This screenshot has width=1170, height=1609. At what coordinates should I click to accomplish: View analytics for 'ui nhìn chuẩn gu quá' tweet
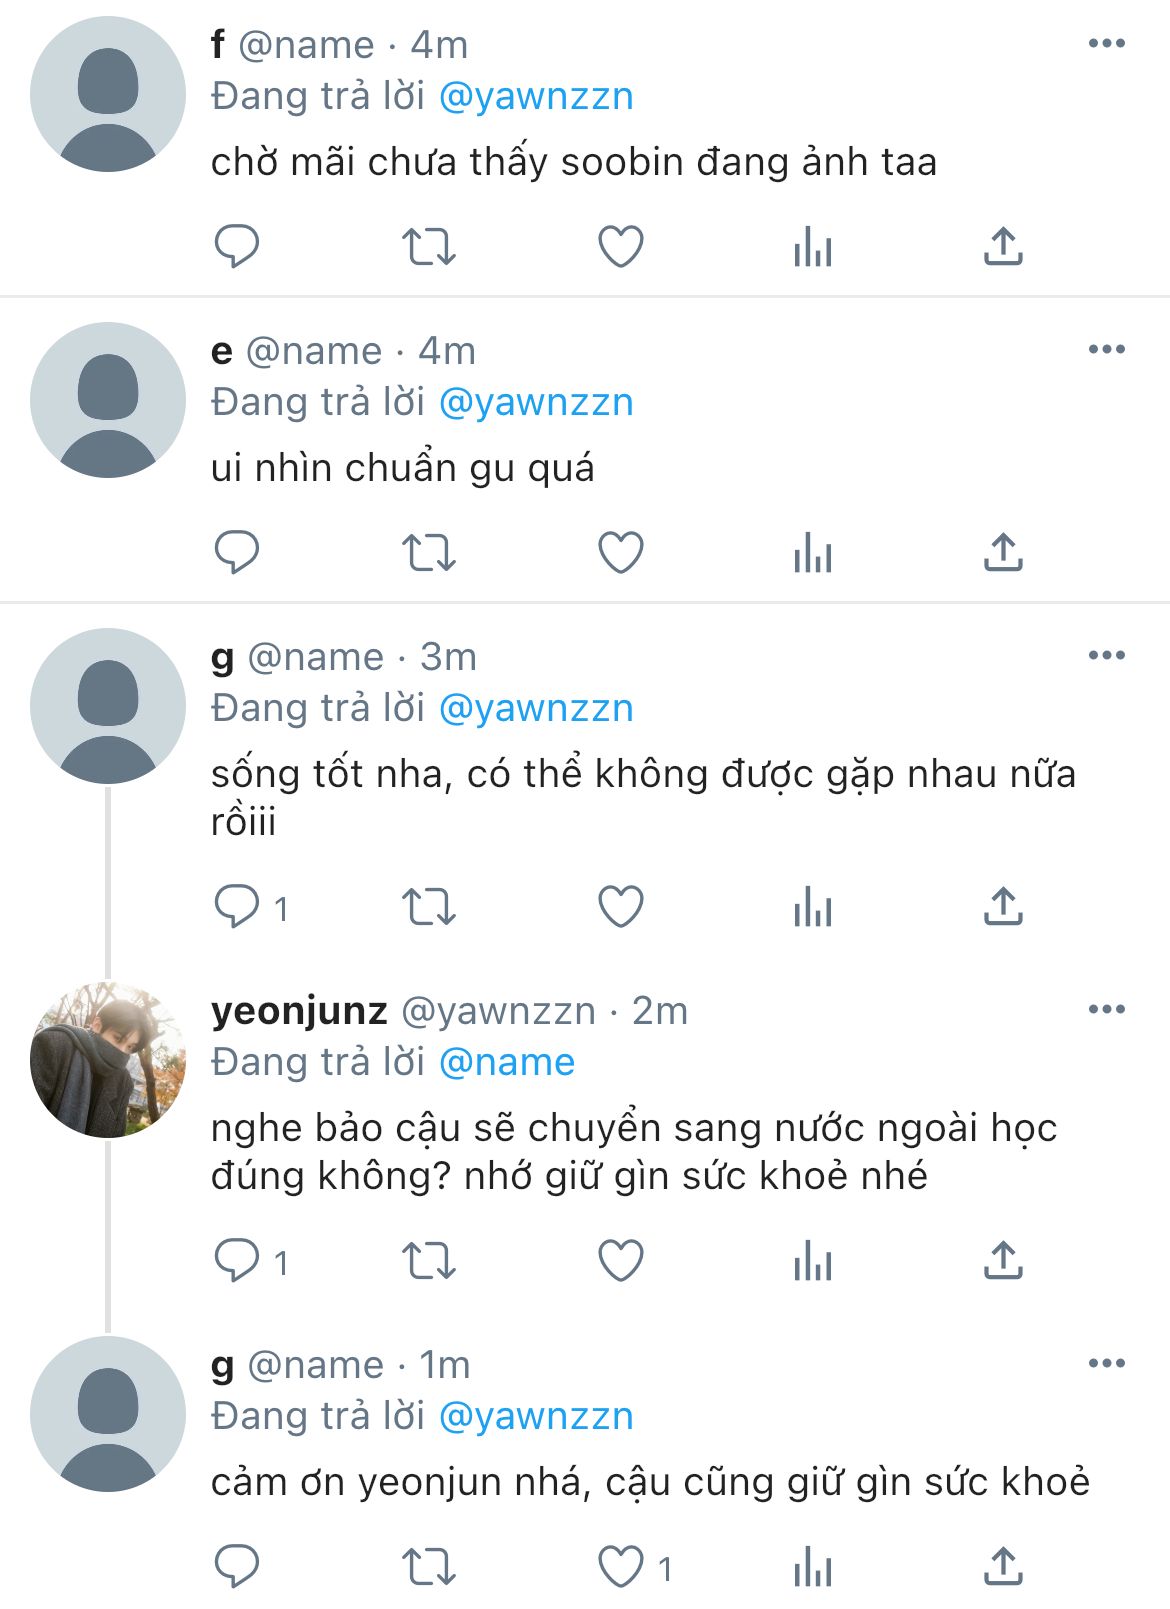tap(812, 552)
